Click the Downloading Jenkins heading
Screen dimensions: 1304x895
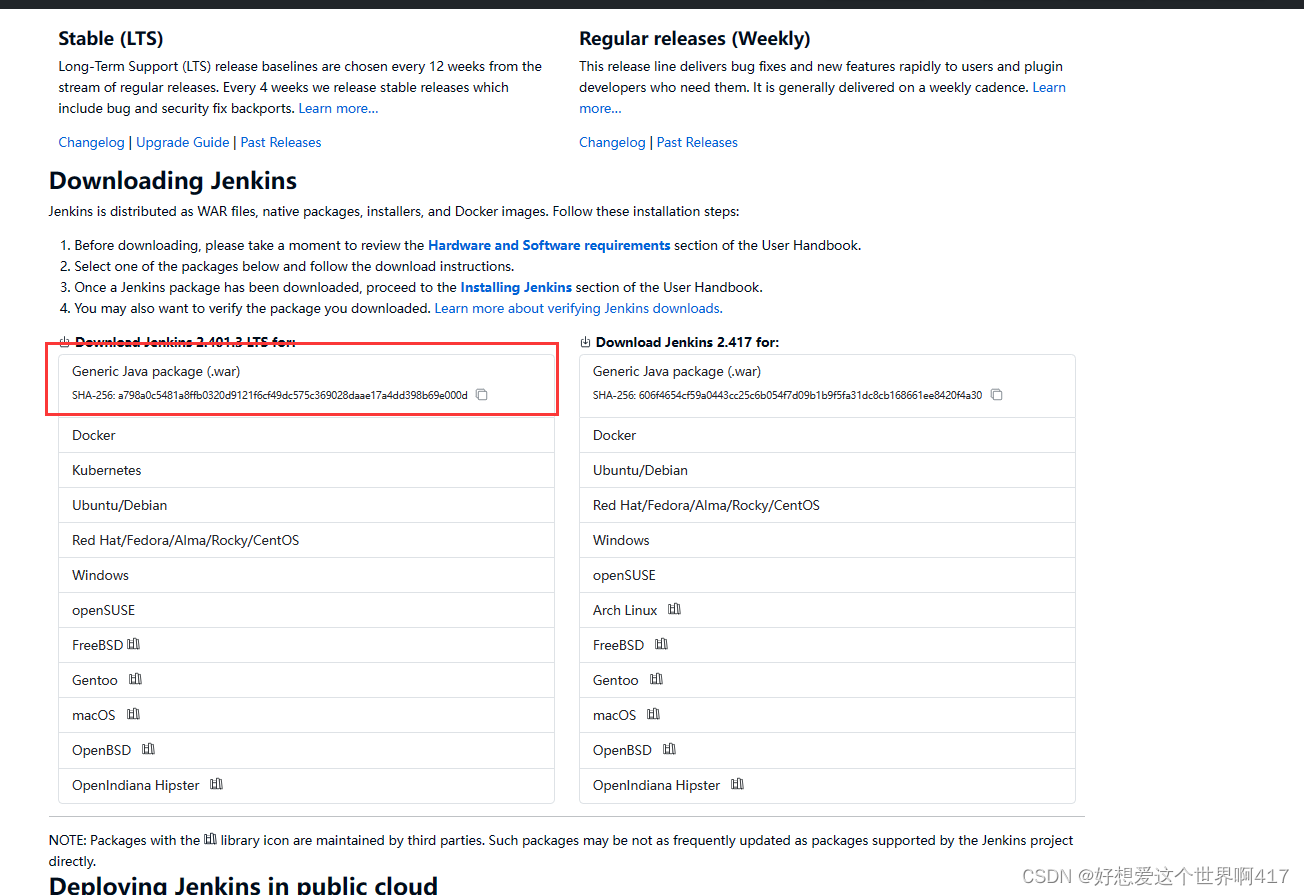point(173,181)
